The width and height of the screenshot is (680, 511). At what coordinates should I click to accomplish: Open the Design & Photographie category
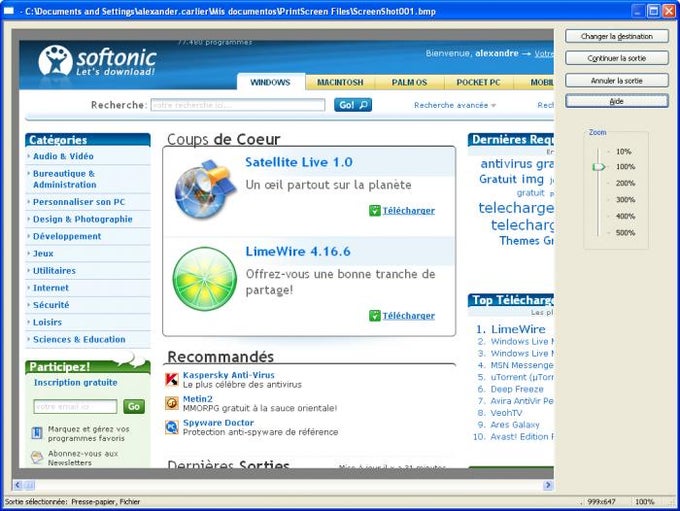pos(83,219)
